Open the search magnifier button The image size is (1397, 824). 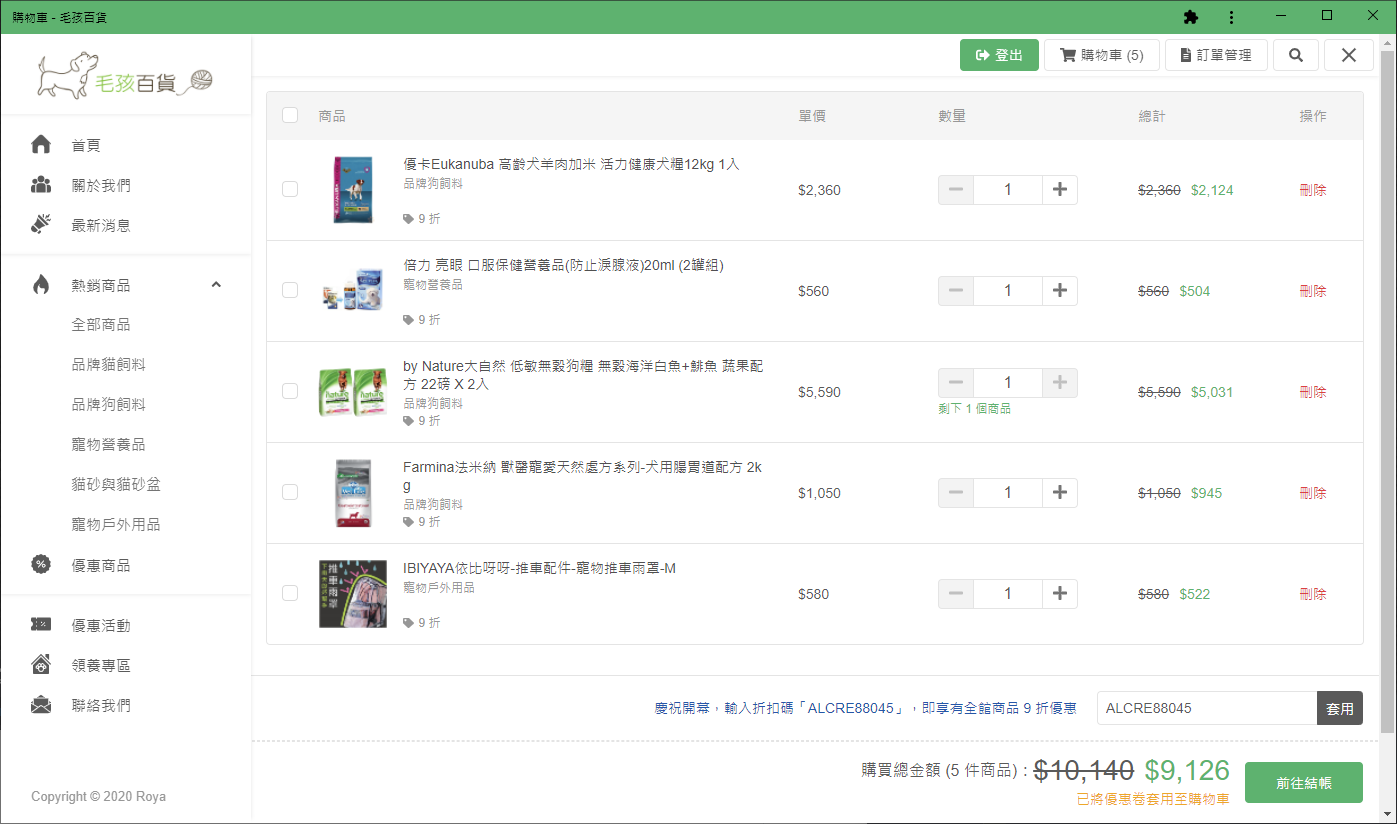tap(1296, 55)
